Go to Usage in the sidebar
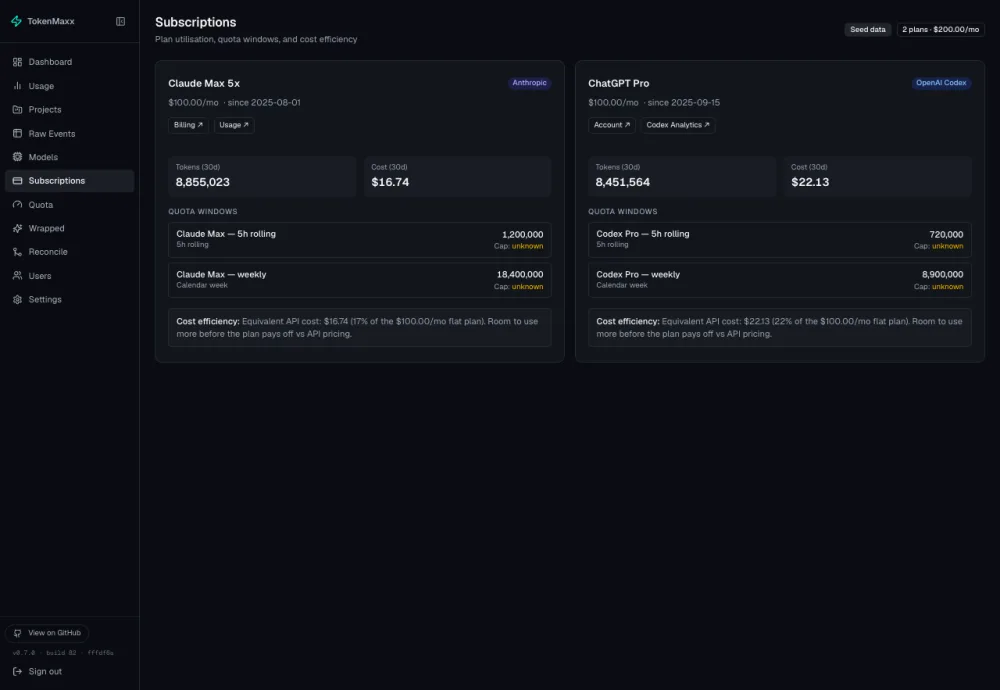Screen dimensions: 1000x690 70,85
